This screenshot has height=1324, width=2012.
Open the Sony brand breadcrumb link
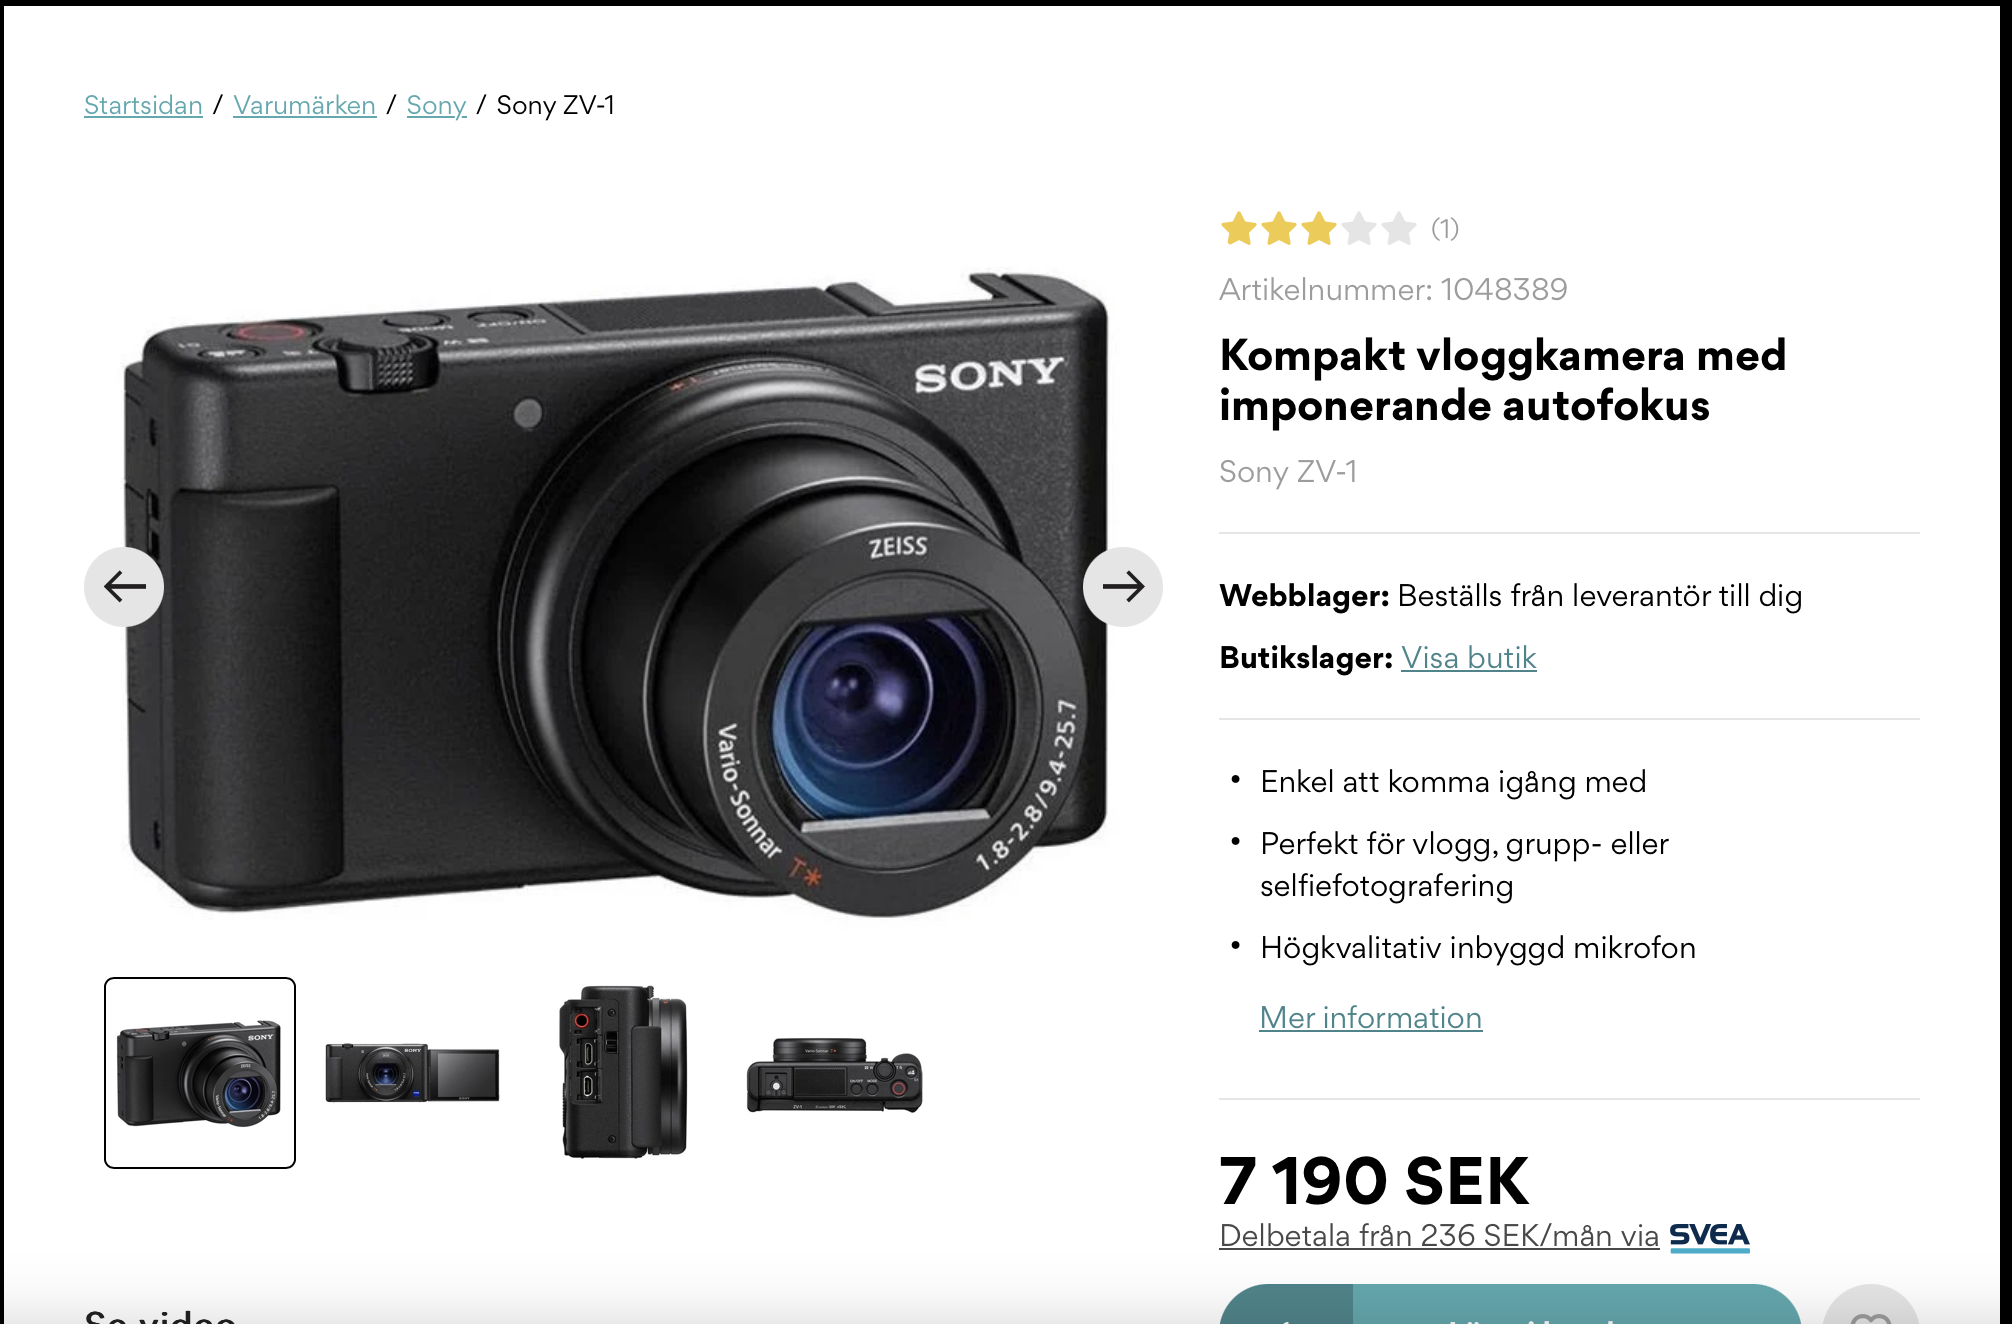tap(436, 105)
